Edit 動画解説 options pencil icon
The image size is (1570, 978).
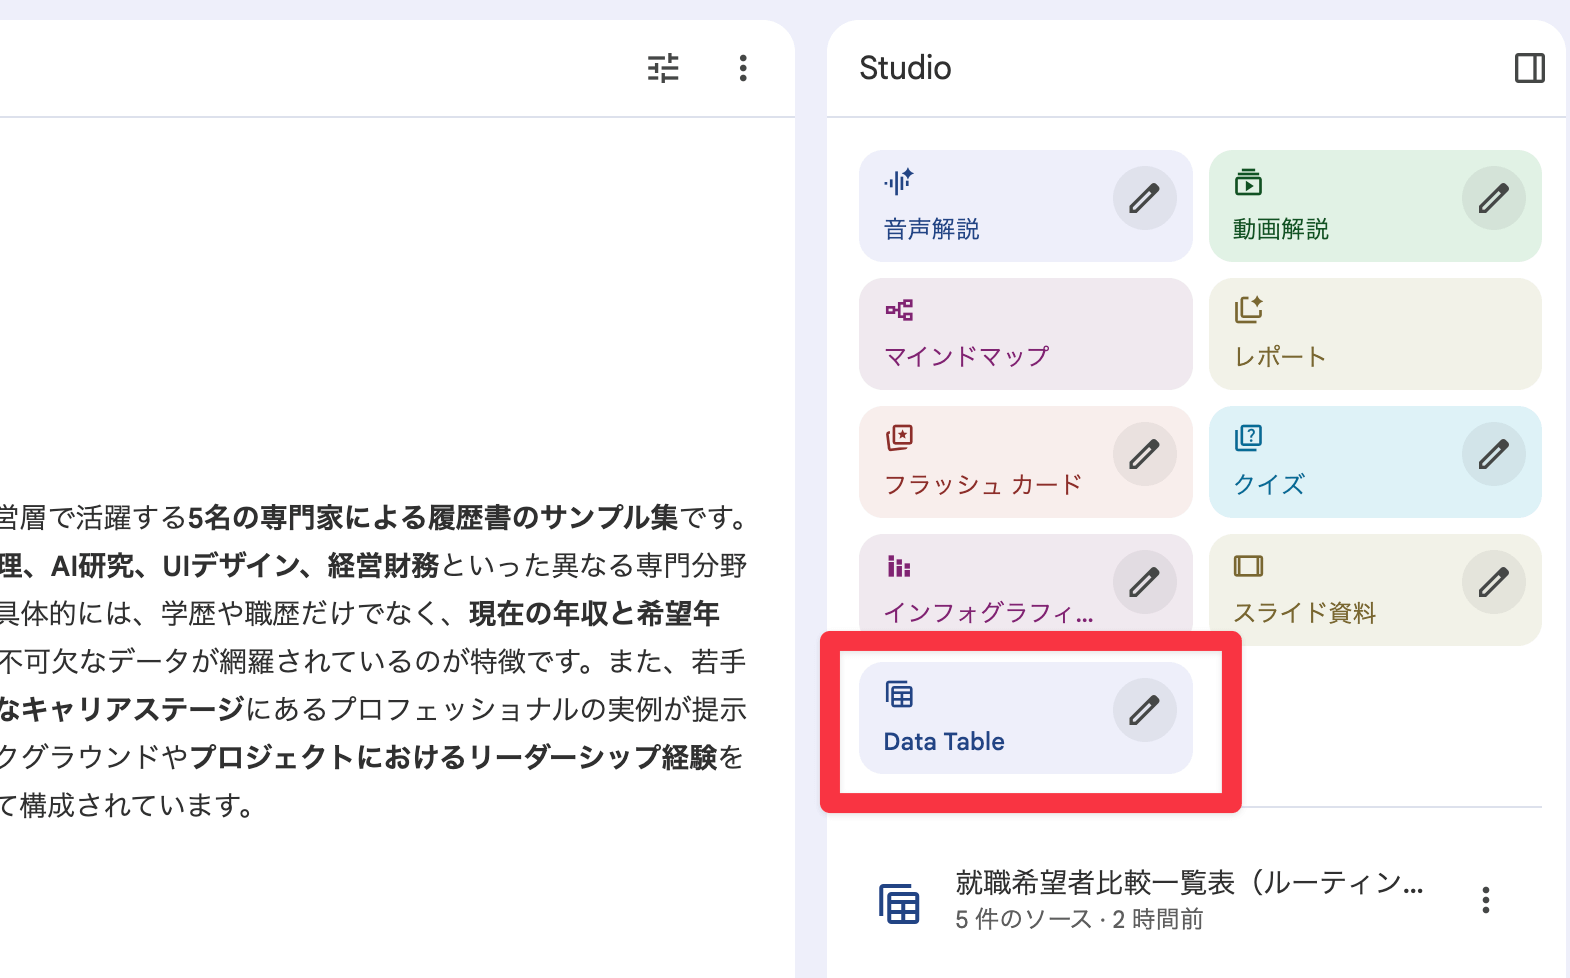1493,198
